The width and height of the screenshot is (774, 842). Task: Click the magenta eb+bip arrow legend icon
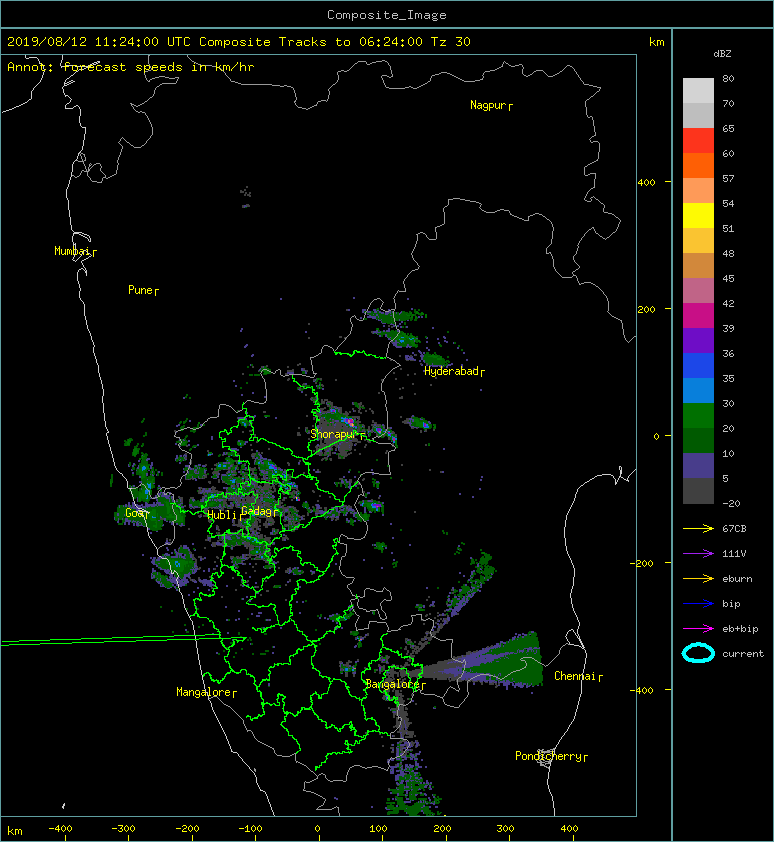(x=698, y=628)
